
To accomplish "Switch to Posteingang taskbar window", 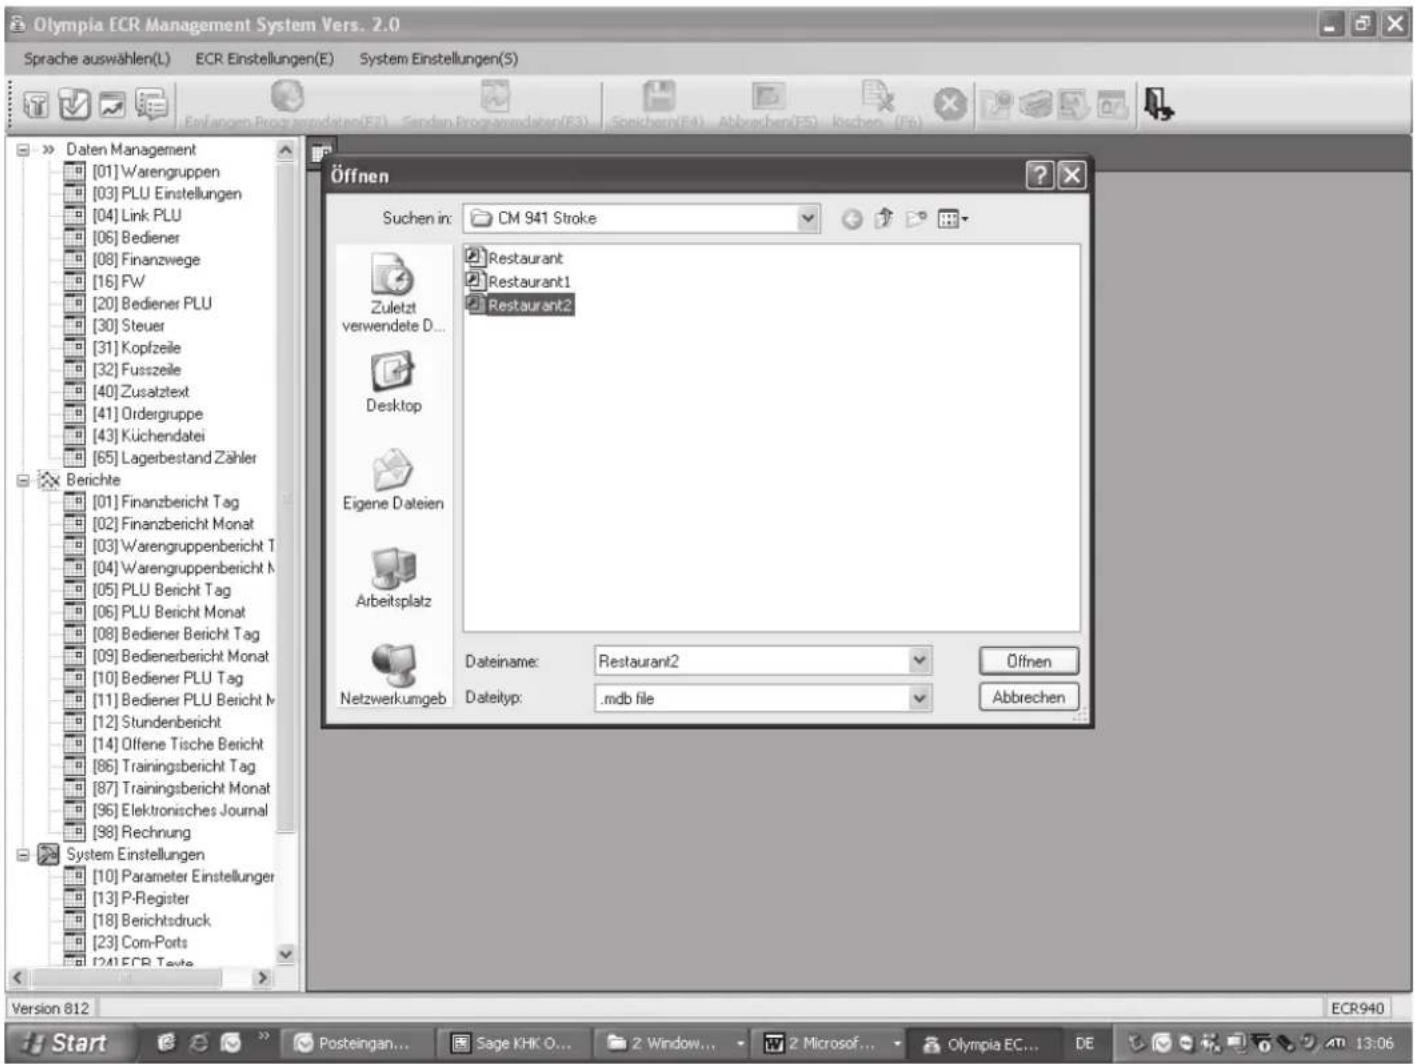I will 362,1044.
